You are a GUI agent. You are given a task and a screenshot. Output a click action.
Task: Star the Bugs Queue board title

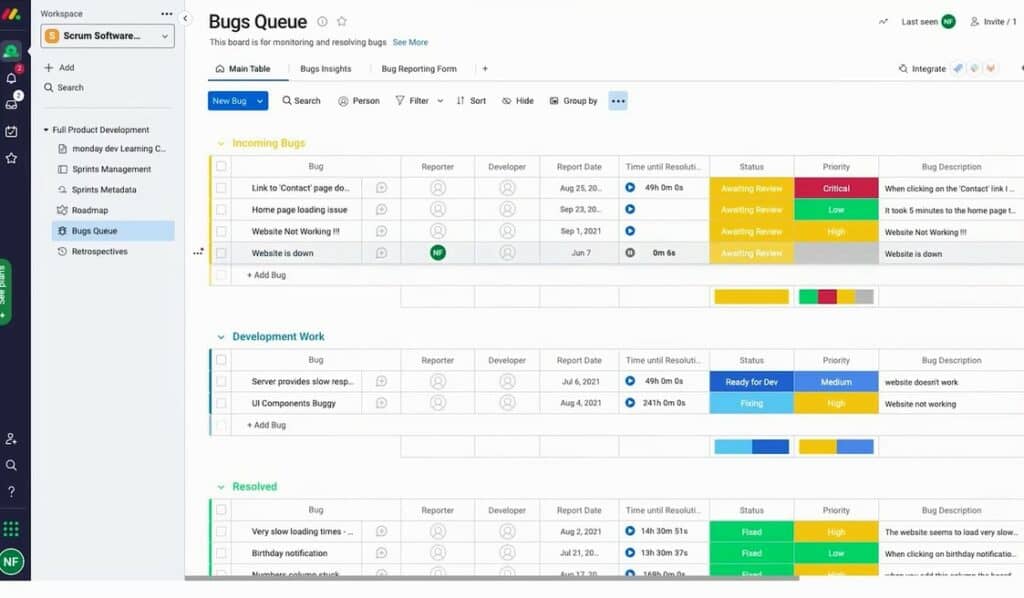click(x=342, y=22)
